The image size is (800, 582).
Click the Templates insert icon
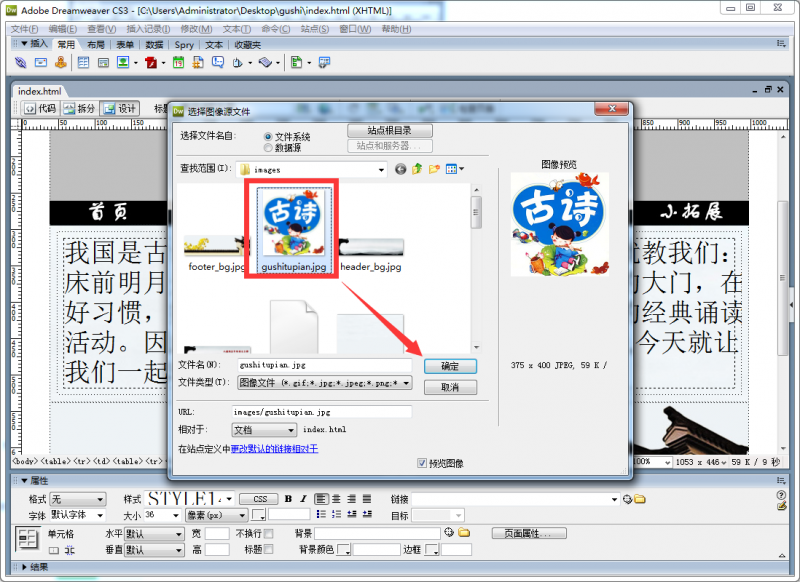(296, 63)
